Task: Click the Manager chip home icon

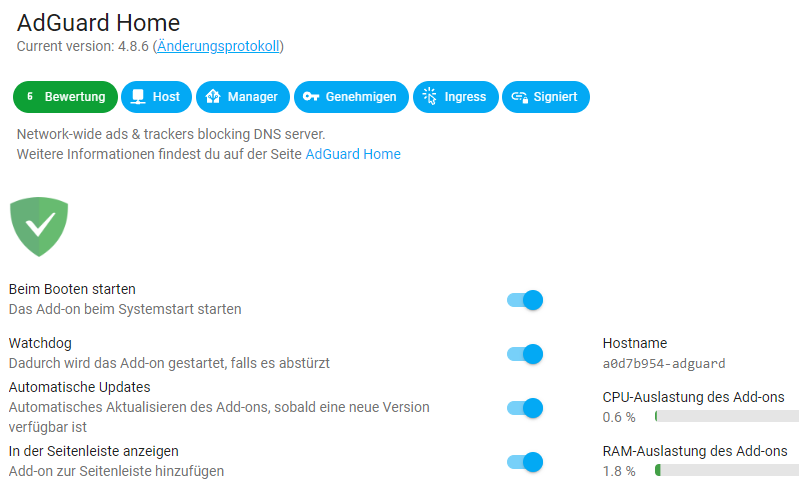Action: (213, 96)
